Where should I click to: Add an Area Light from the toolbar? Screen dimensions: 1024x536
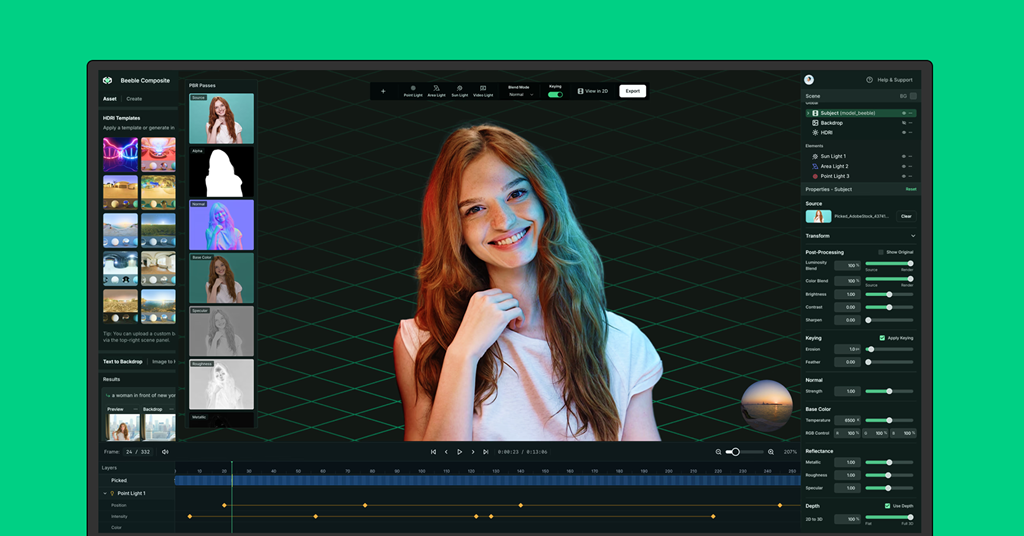point(436,90)
